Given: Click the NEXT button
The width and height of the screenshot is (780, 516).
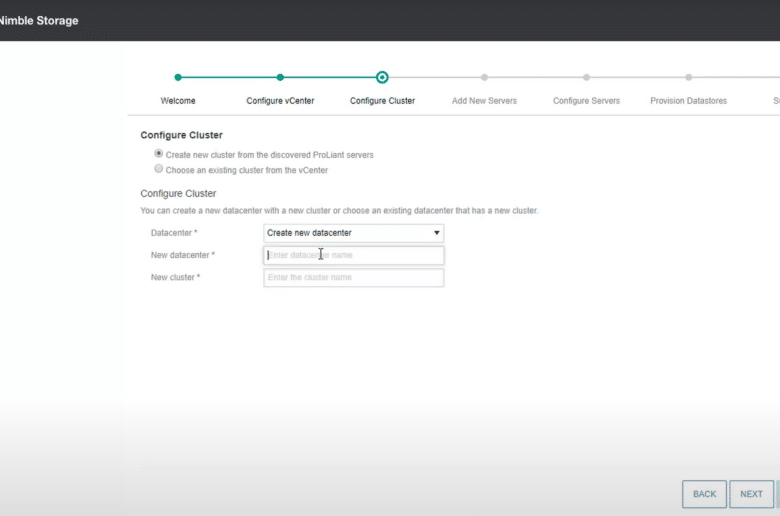Looking at the screenshot, I should pos(751,494).
